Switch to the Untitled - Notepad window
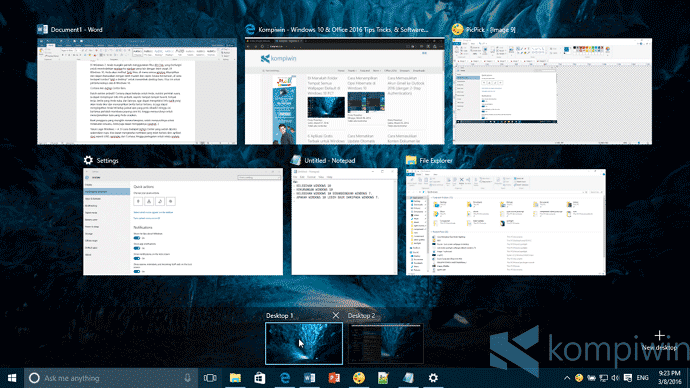 pos(344,222)
